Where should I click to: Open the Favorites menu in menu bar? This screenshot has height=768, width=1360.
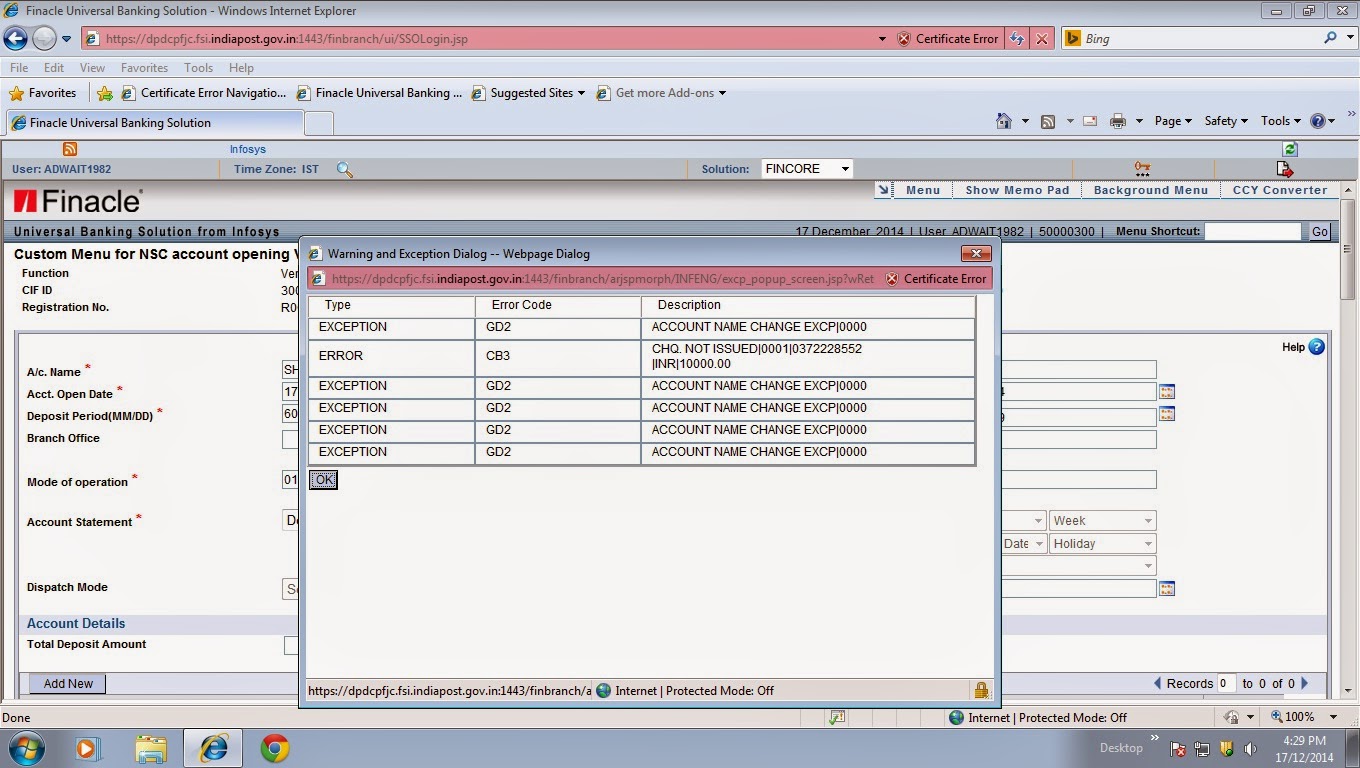tap(144, 68)
